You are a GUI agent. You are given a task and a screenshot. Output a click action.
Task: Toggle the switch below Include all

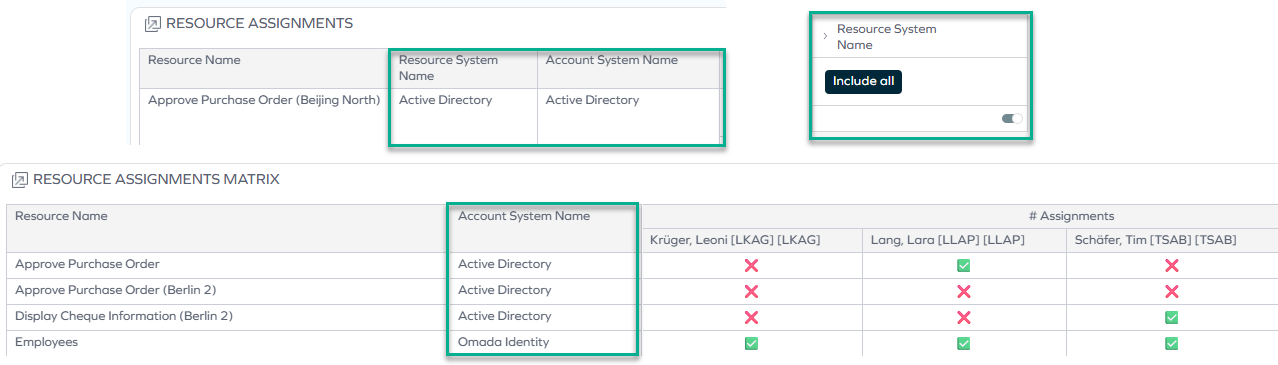[1013, 119]
